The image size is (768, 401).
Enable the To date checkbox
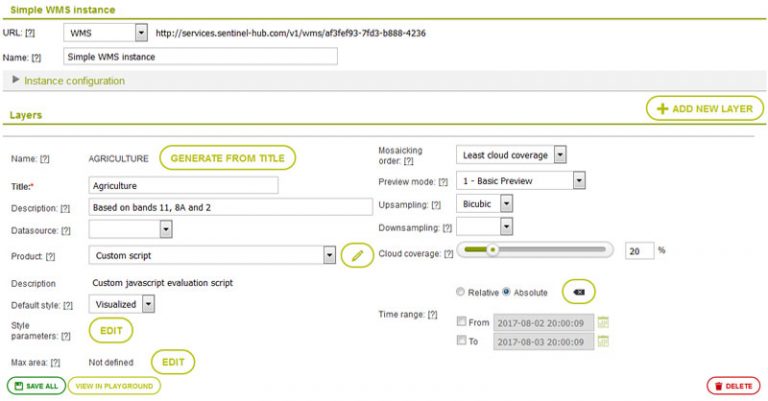click(461, 340)
